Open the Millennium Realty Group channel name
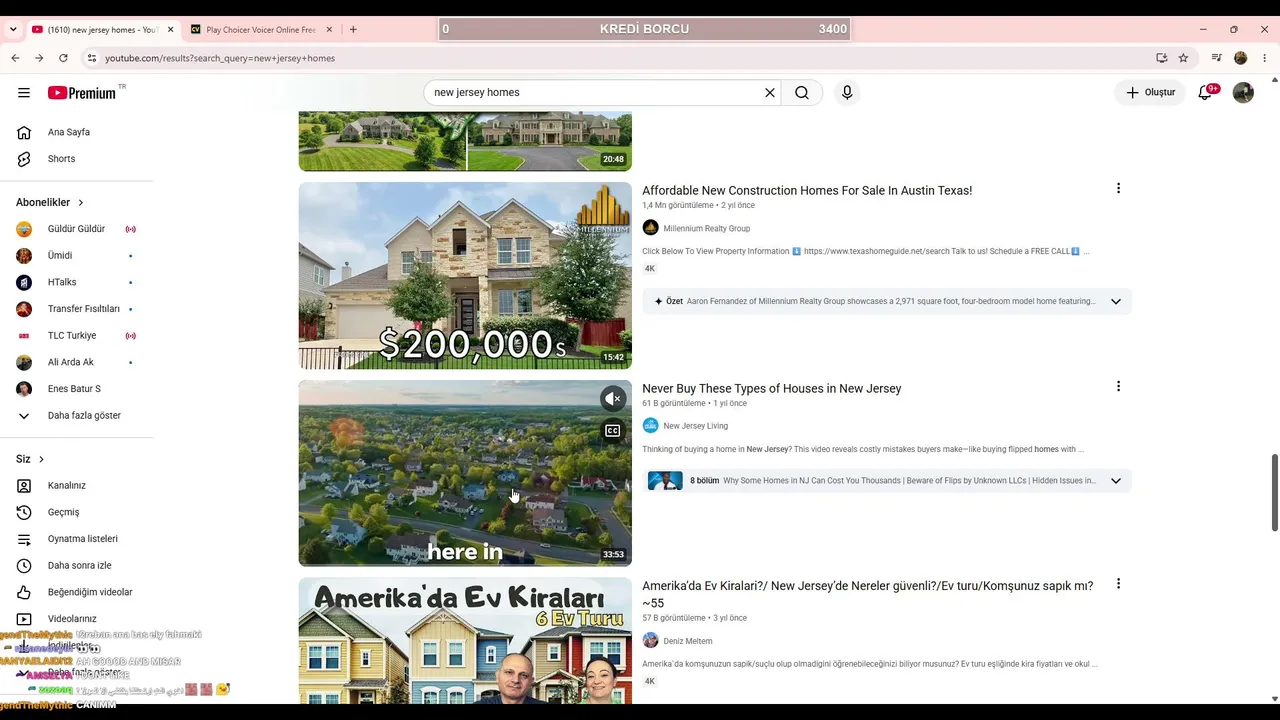Viewport: 1280px width, 720px height. point(707,229)
